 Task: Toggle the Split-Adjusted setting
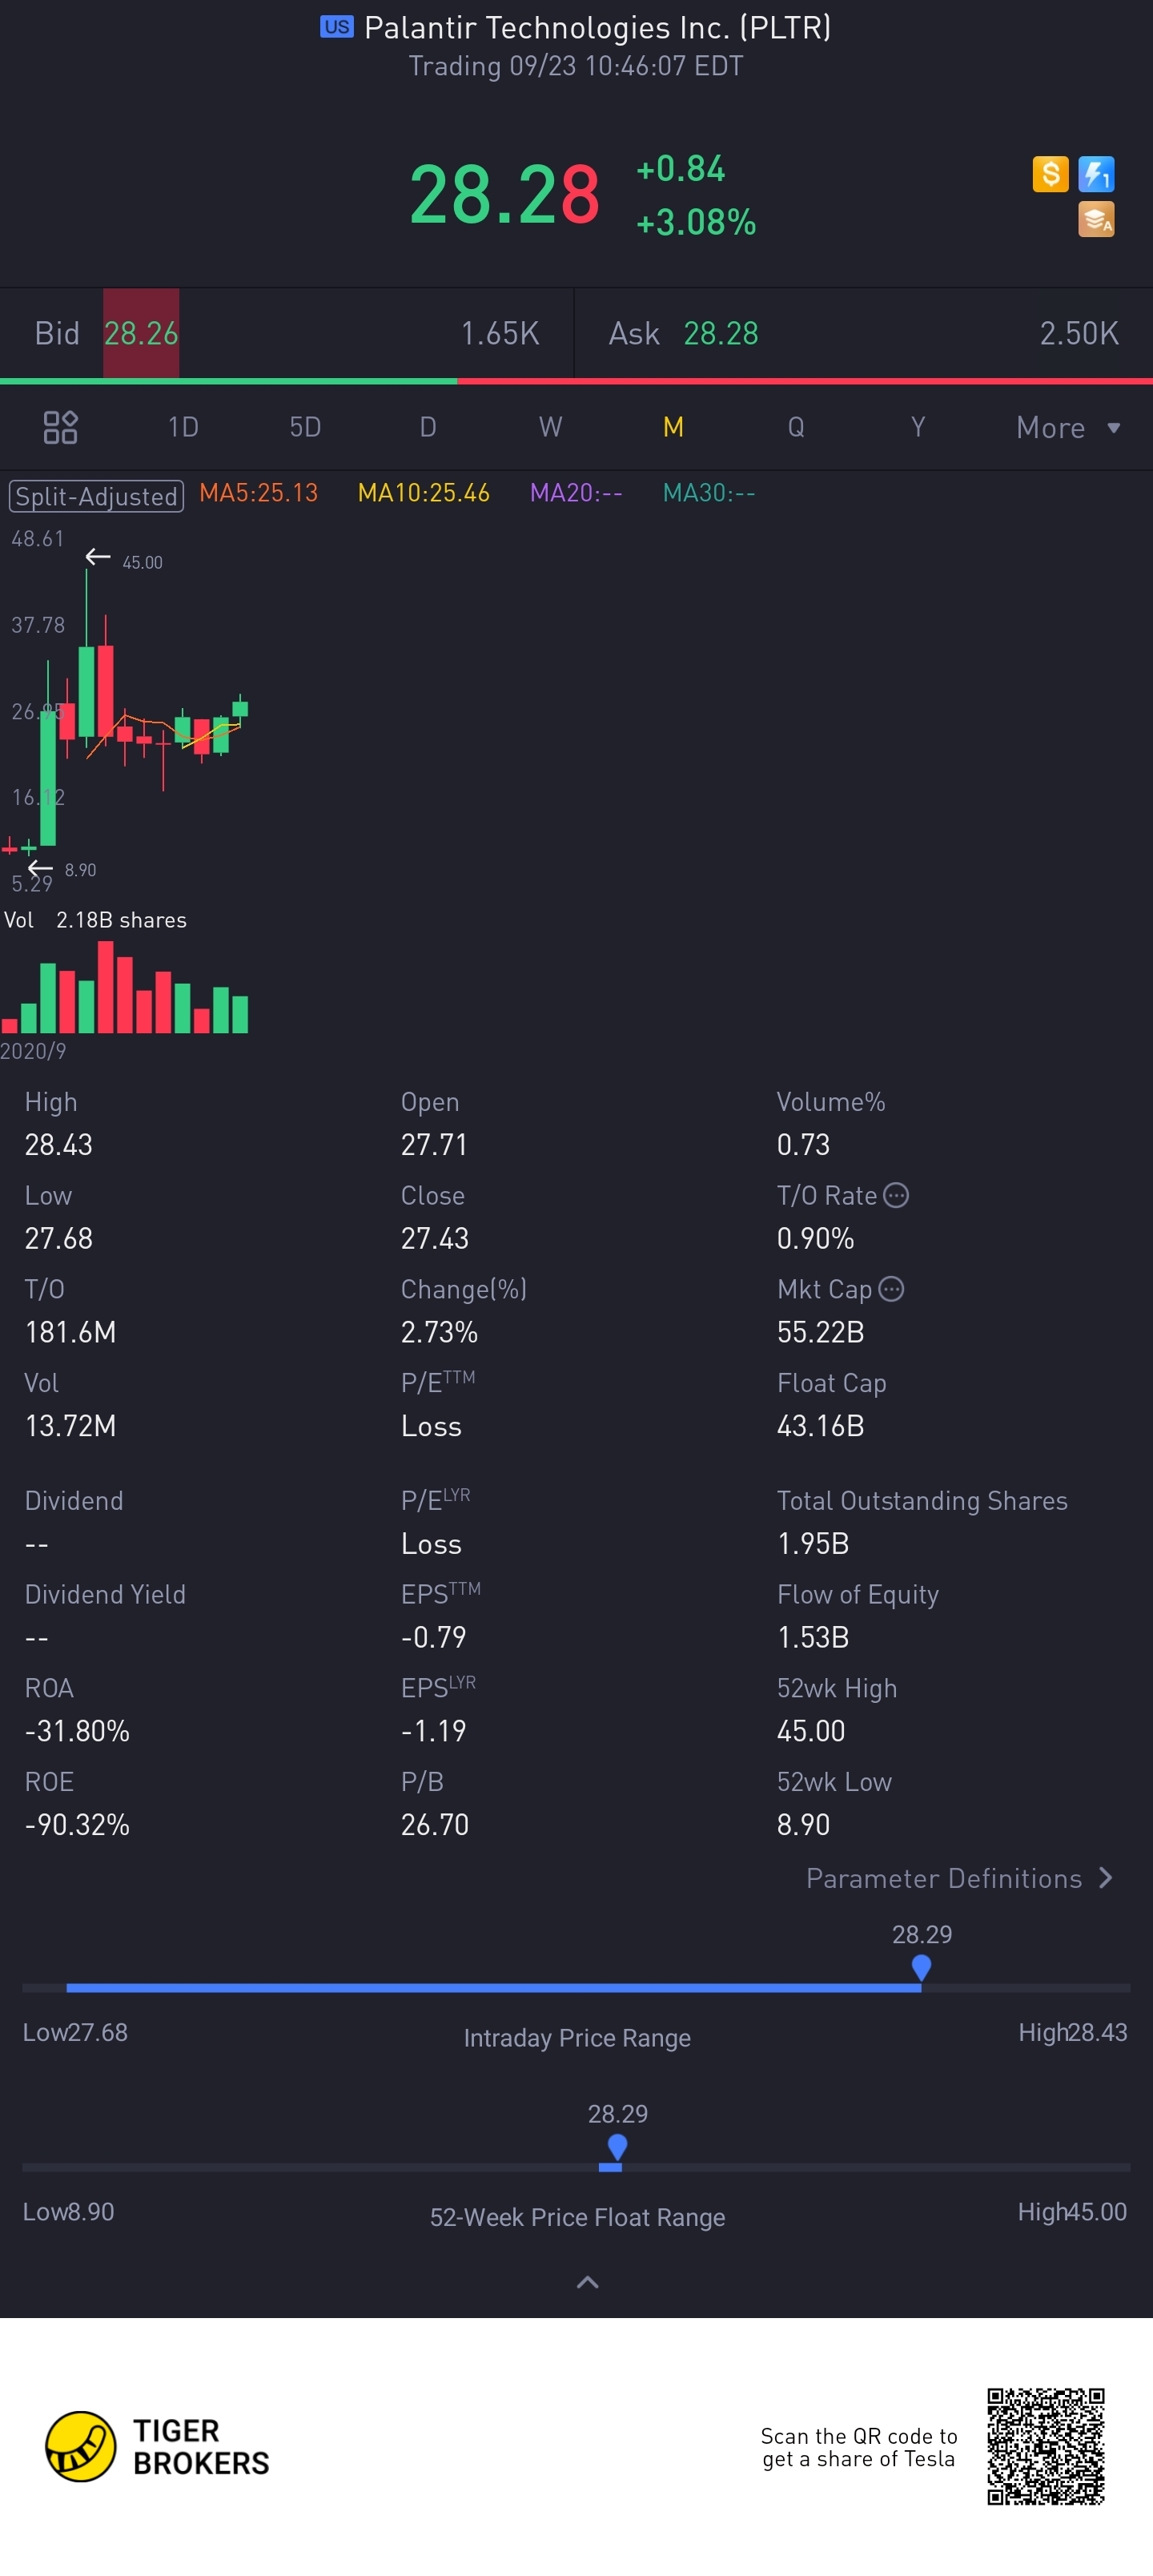96,495
